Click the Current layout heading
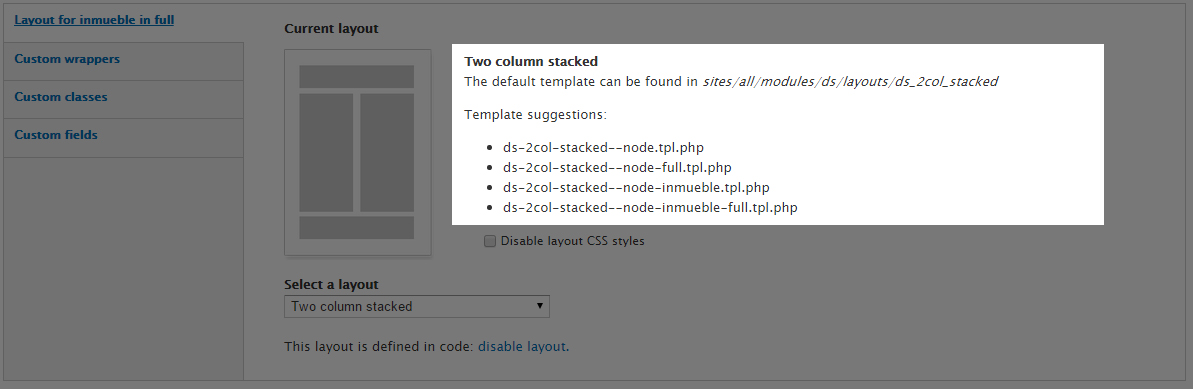This screenshot has height=389, width=1193. coord(331,29)
